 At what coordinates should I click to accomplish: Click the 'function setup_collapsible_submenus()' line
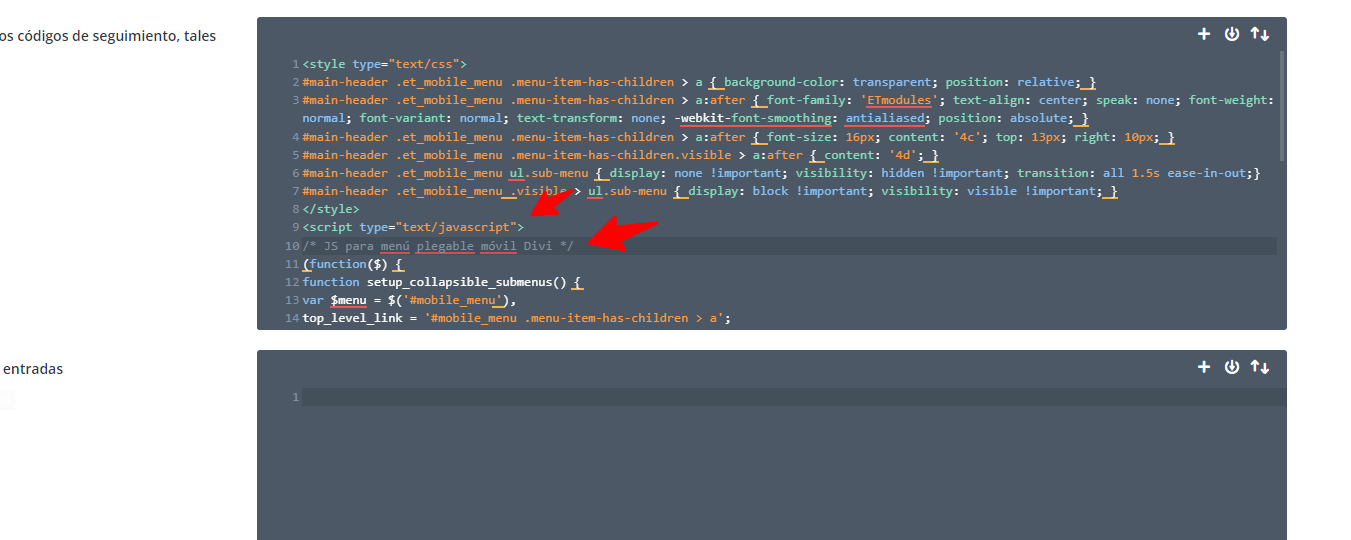coord(443,282)
